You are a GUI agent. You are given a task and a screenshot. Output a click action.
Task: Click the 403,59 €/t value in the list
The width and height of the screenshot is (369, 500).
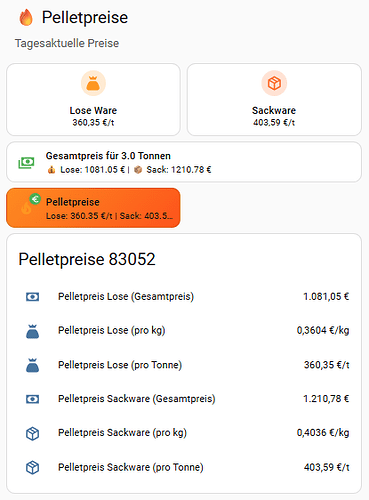(x=326, y=467)
